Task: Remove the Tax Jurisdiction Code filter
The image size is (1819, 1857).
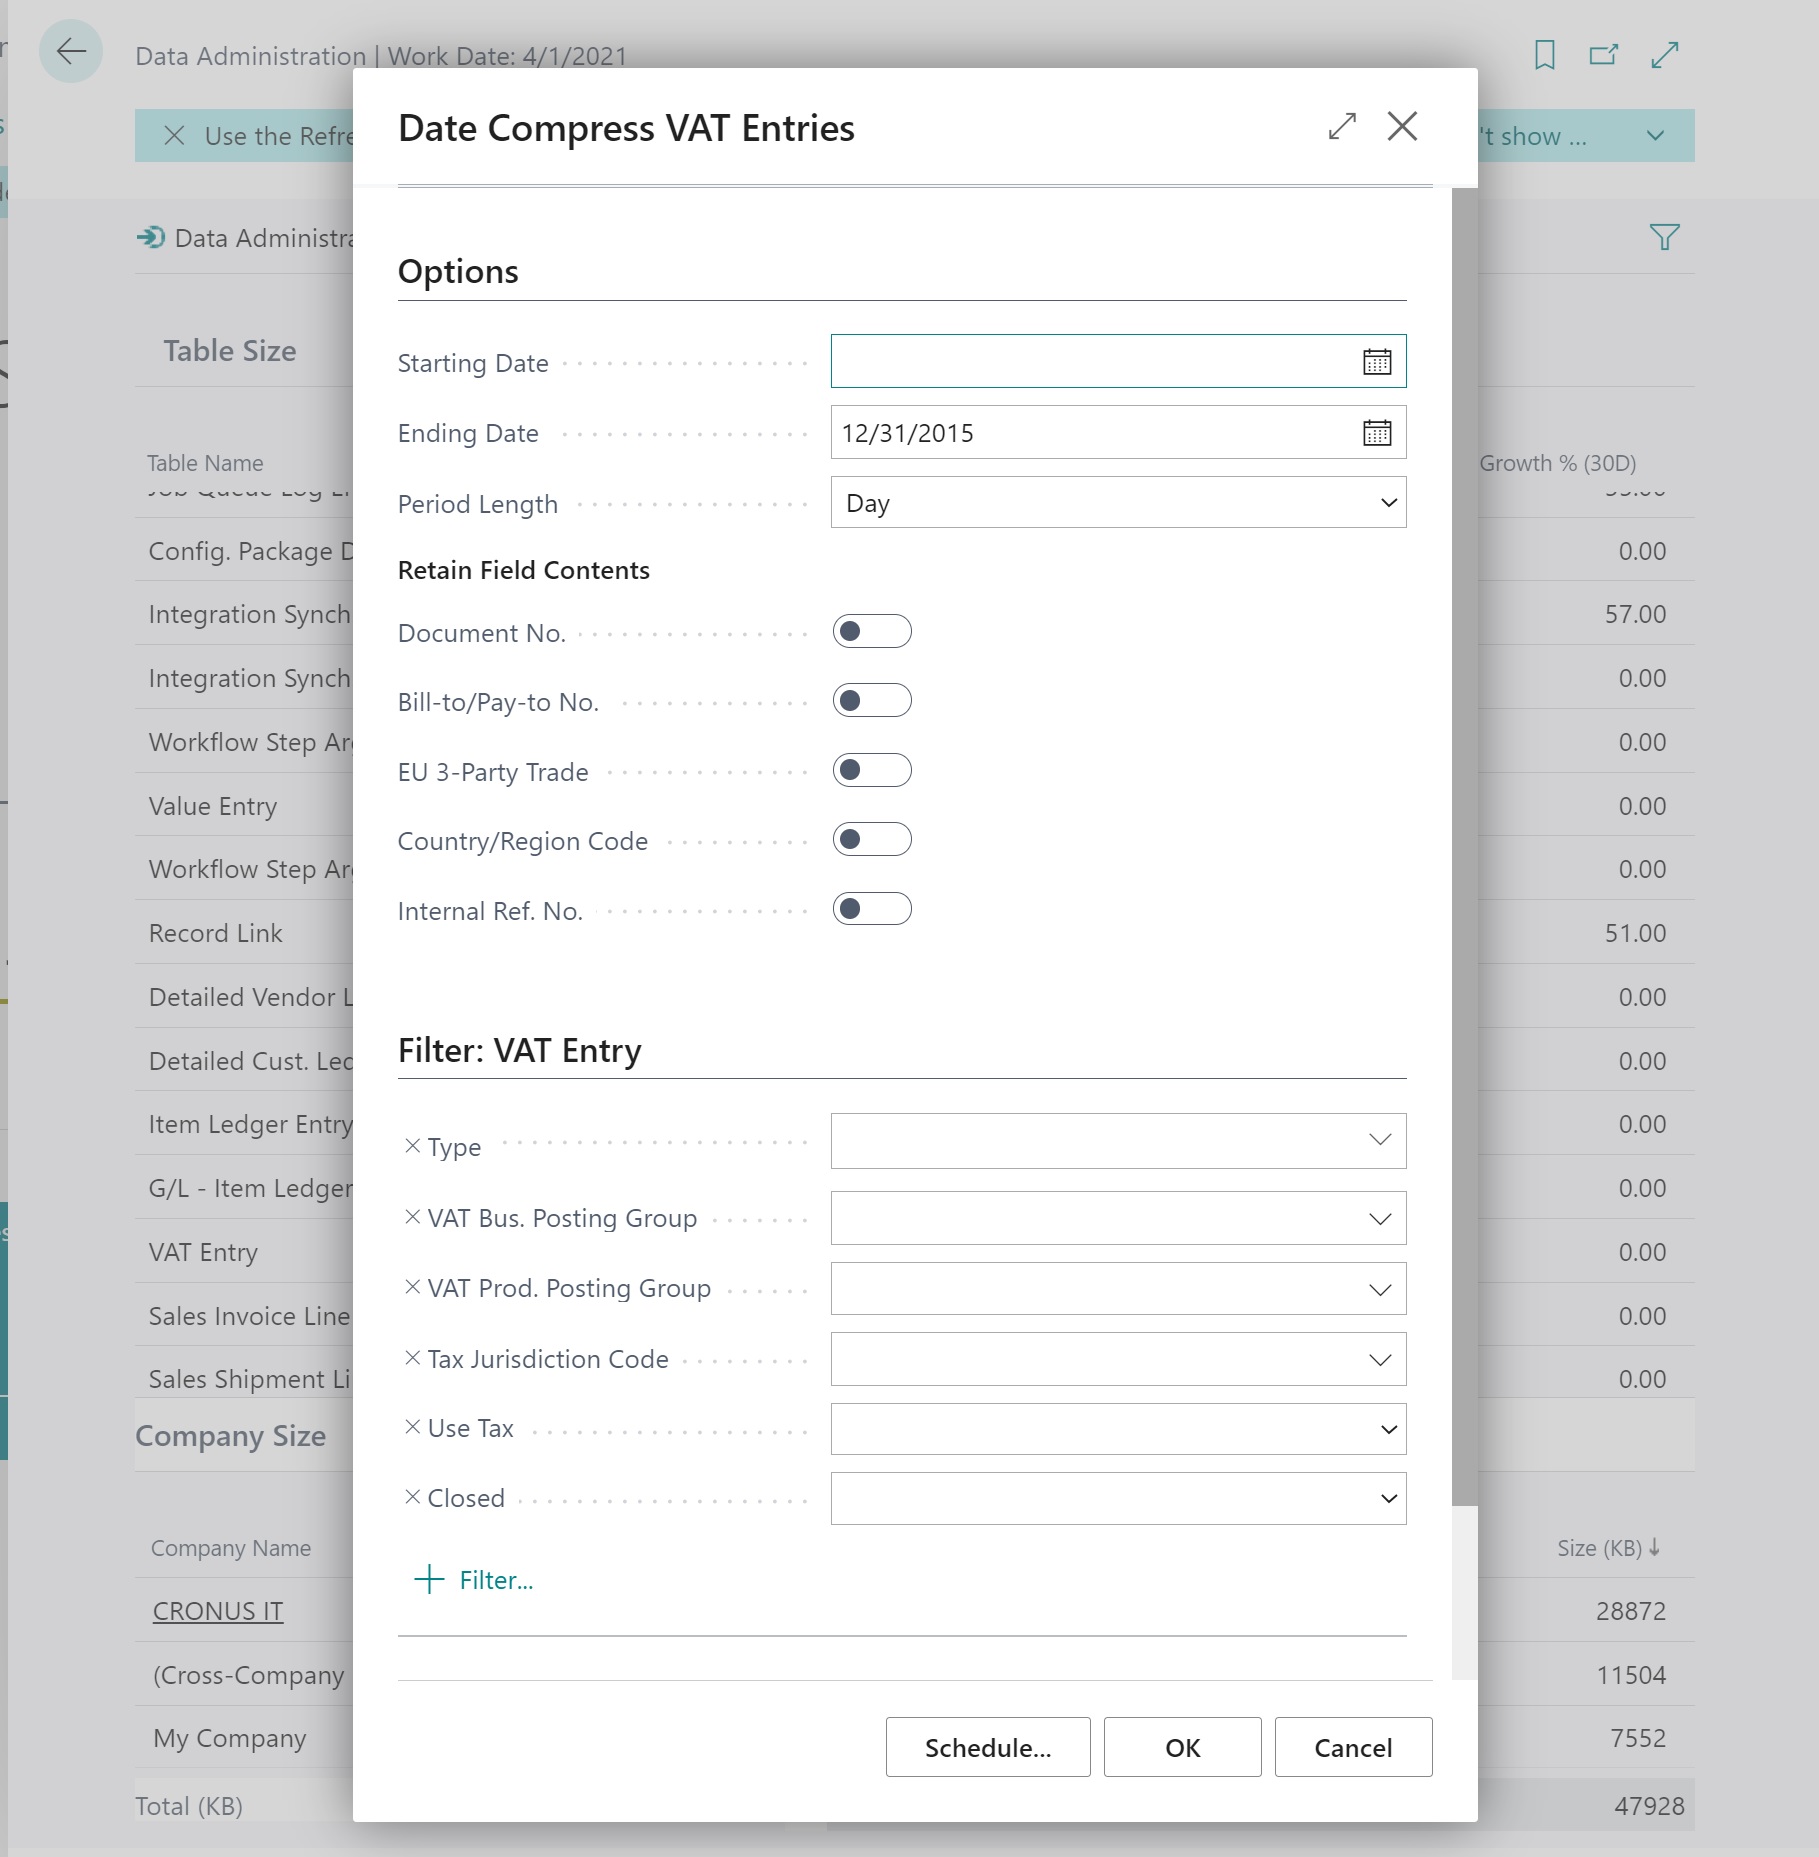Action: pos(412,1358)
